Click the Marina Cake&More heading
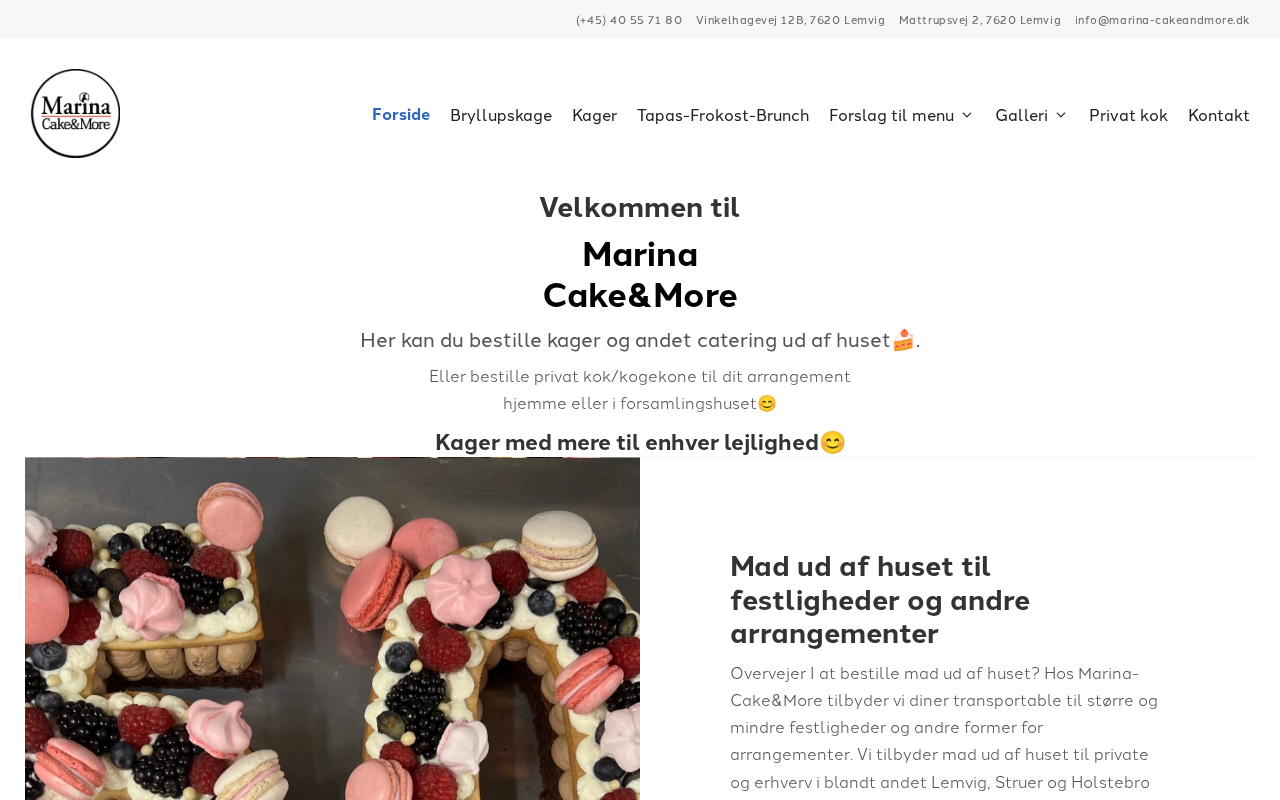Image resolution: width=1280 pixels, height=800 pixels. point(640,275)
